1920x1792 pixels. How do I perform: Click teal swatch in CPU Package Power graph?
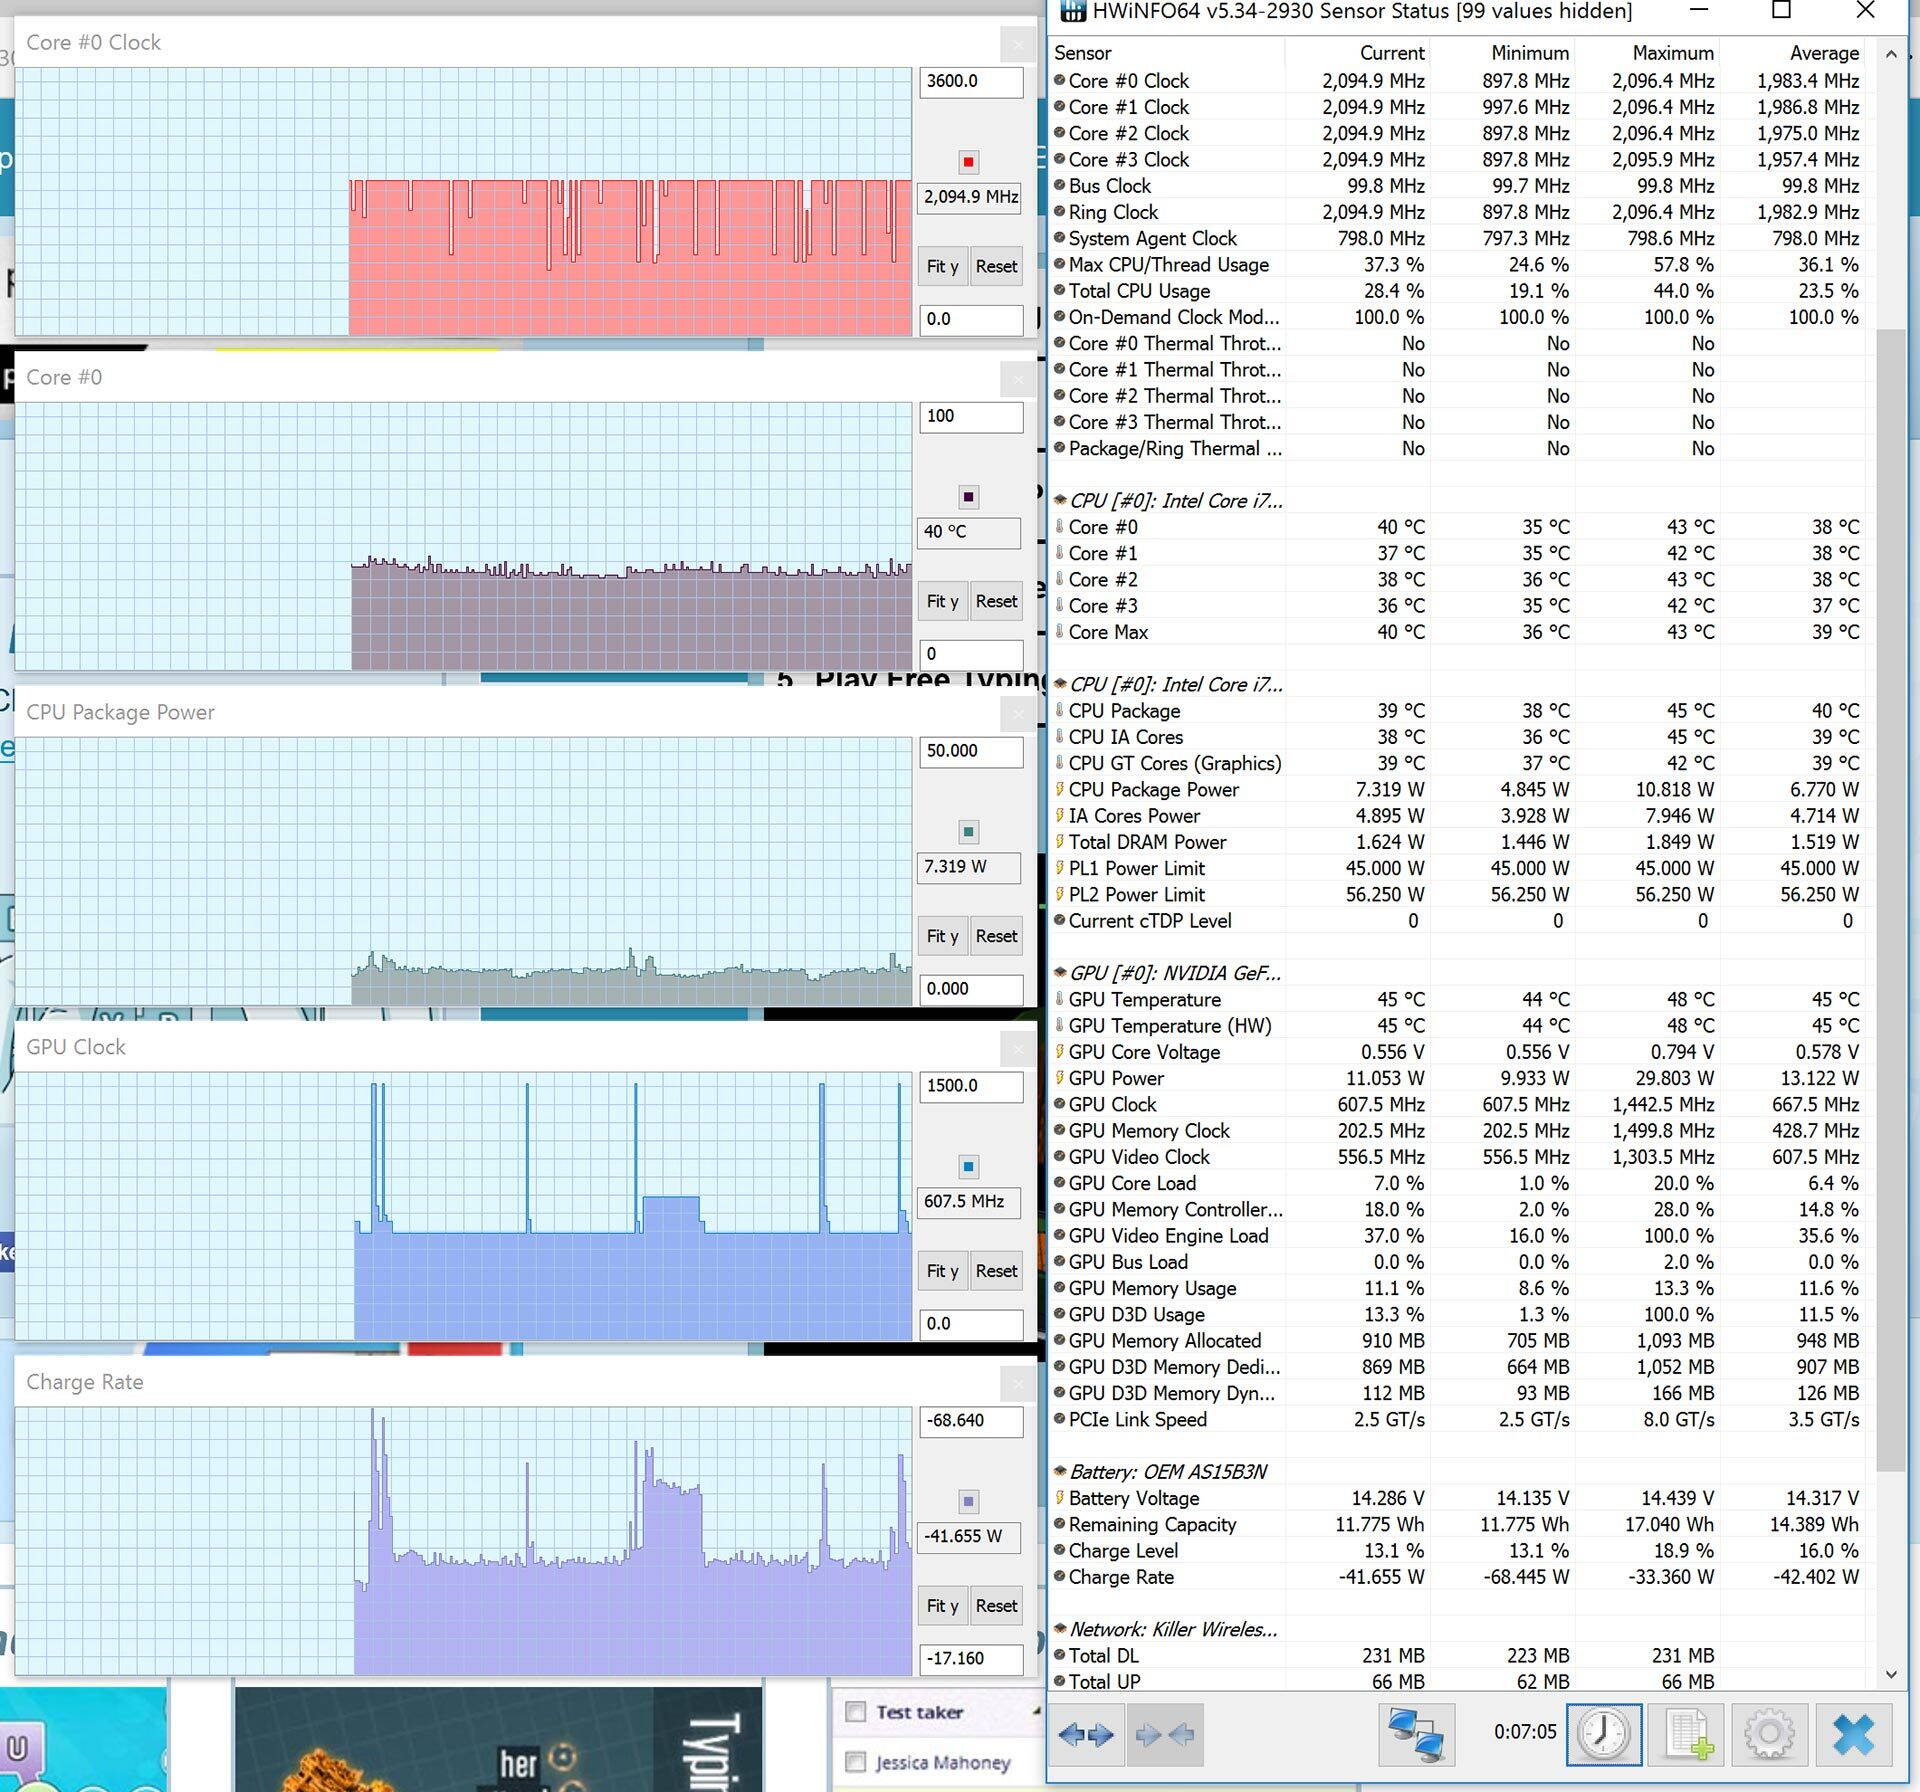pos(968,832)
